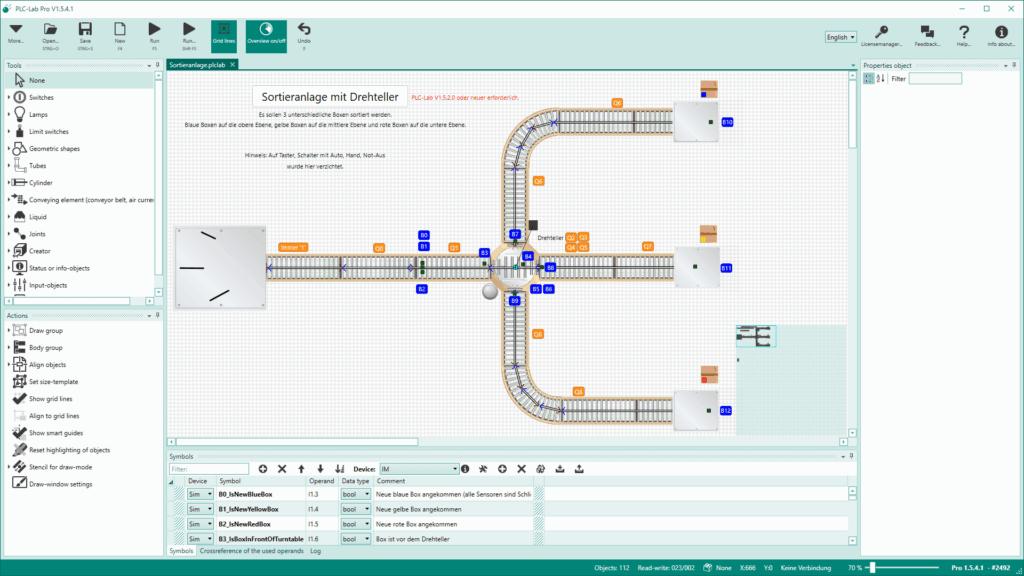
Task: Expand the Geometric shapes tool group
Action: pos(9,148)
